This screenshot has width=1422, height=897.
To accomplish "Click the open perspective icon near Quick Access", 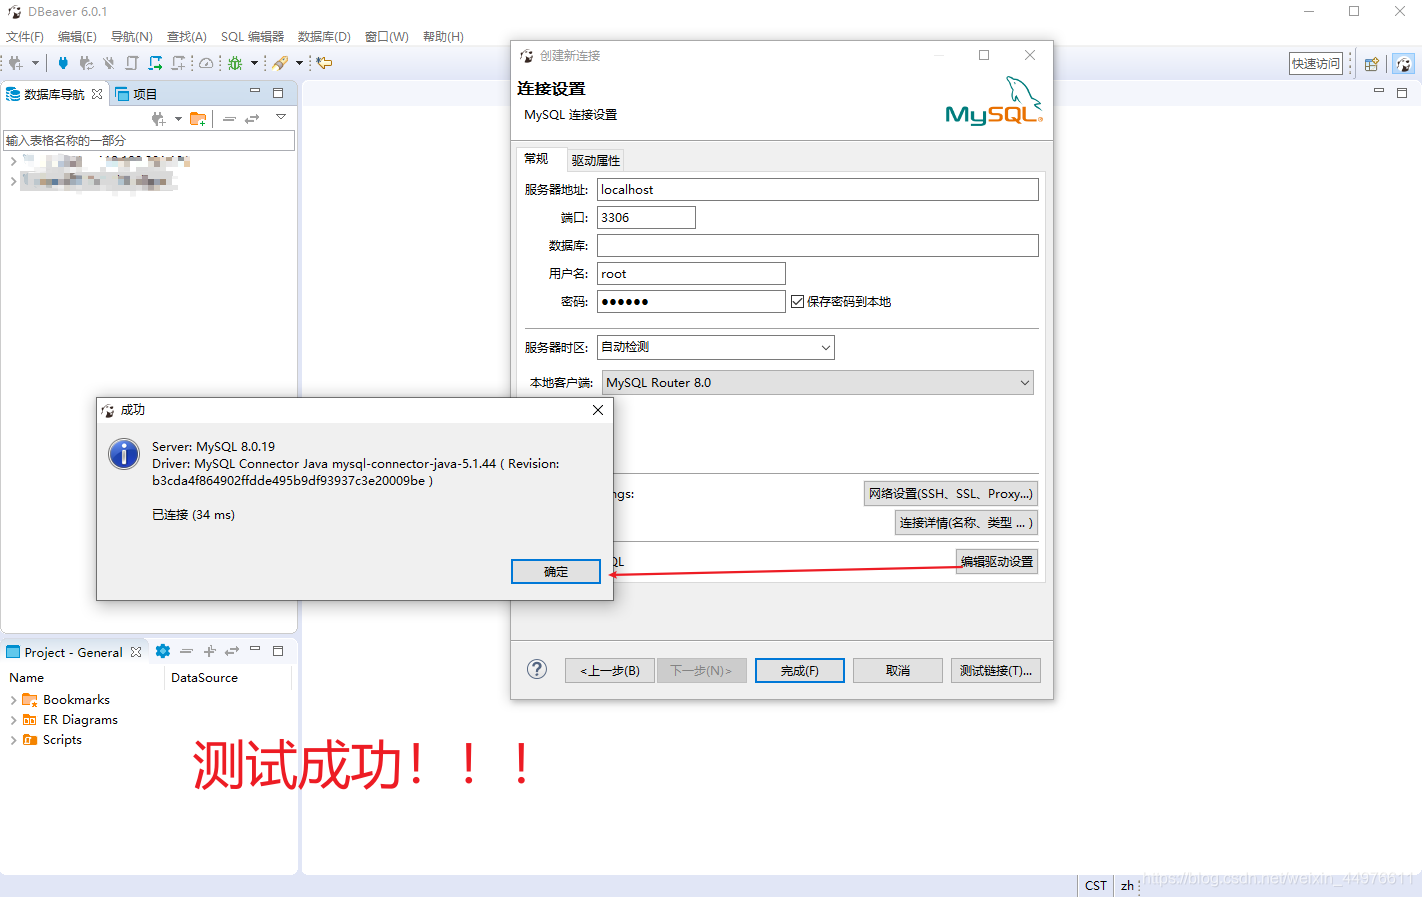I will [x=1372, y=64].
